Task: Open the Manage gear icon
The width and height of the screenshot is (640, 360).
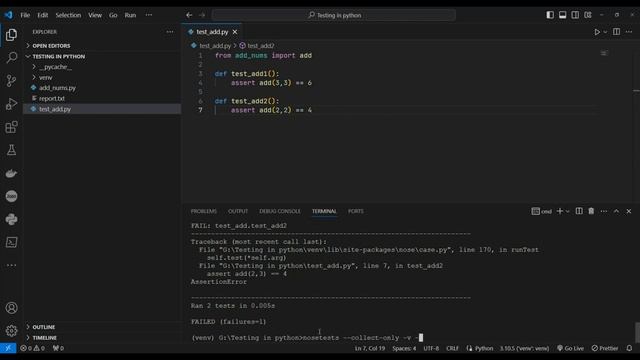Action: coord(11,331)
